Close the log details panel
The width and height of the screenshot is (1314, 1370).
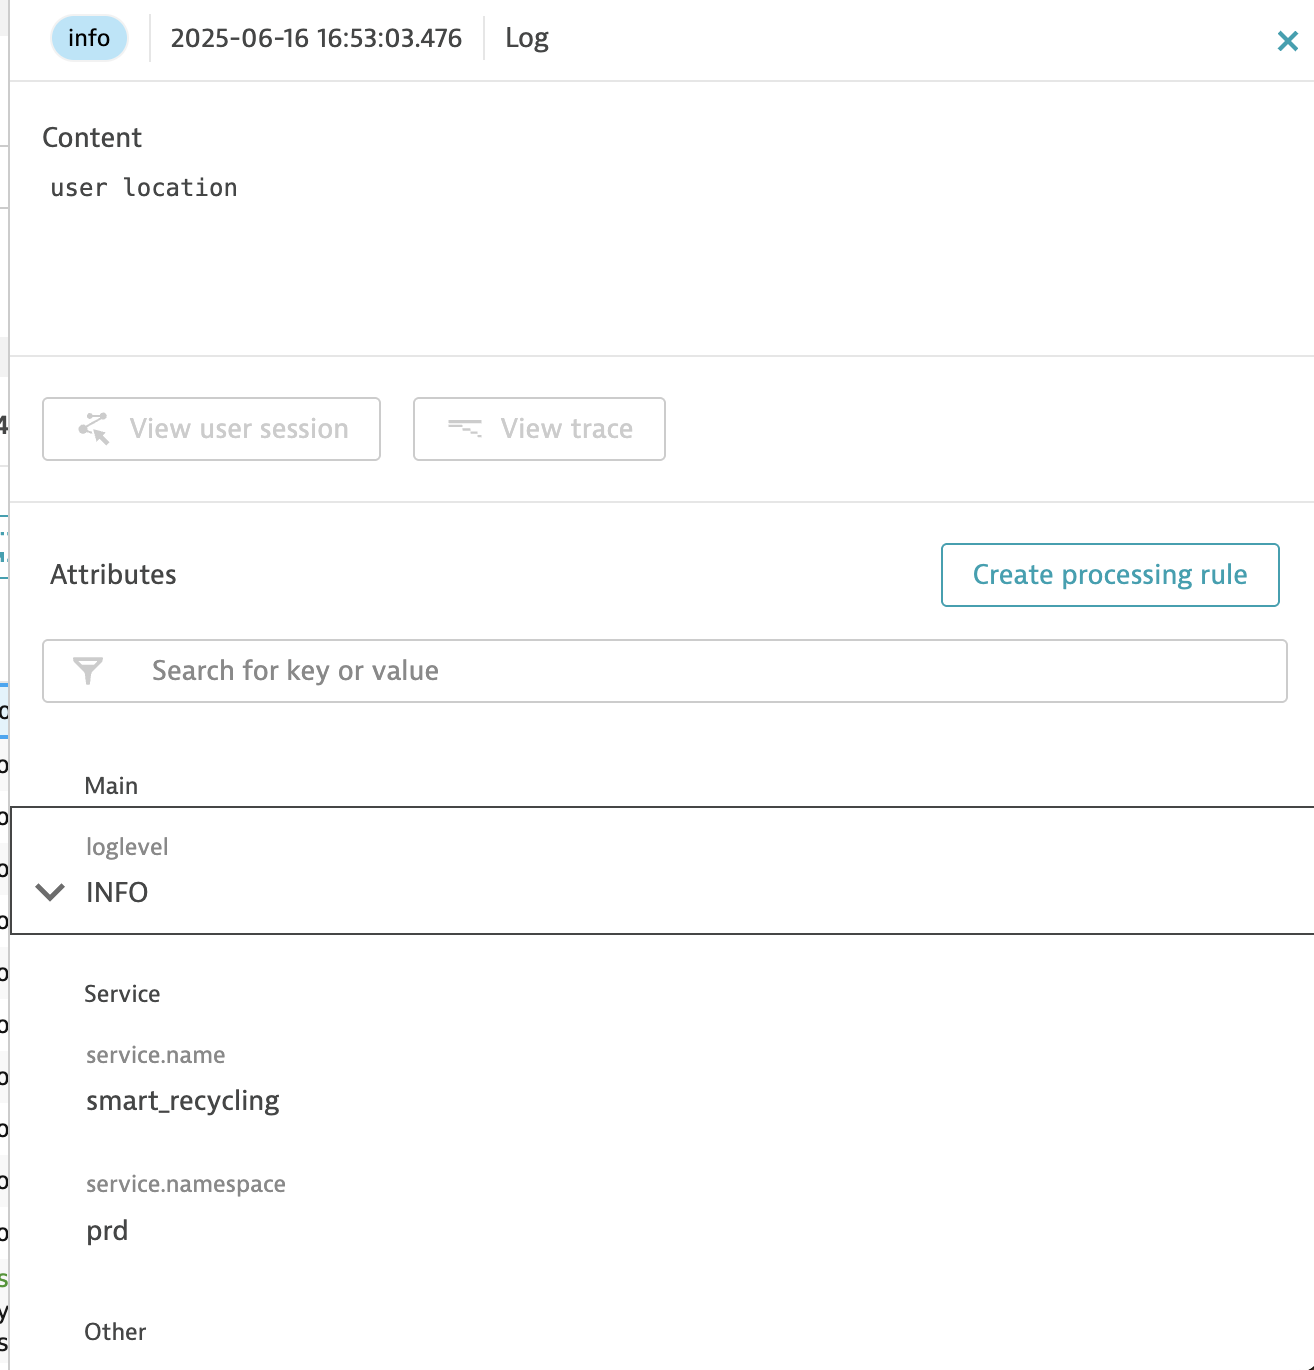tap(1287, 41)
